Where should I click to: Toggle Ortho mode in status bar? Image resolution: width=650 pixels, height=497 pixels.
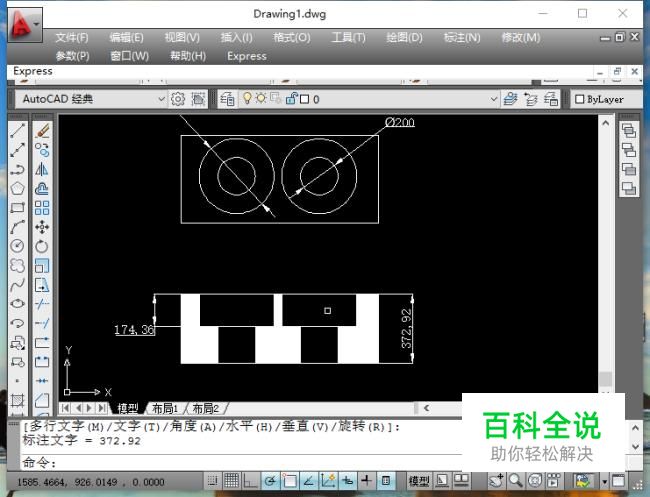250,481
